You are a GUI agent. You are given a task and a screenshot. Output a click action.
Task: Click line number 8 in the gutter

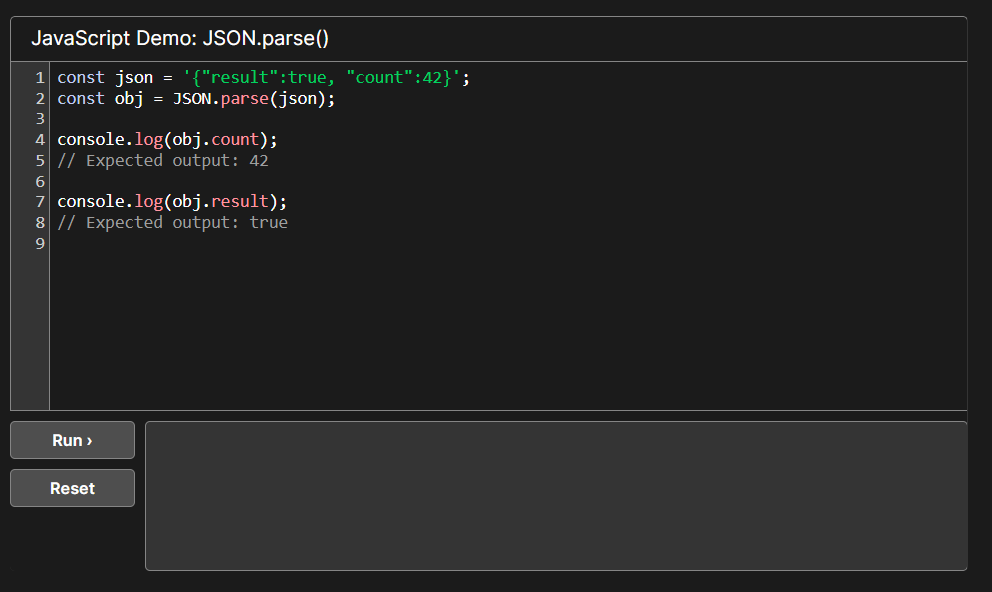(x=40, y=223)
